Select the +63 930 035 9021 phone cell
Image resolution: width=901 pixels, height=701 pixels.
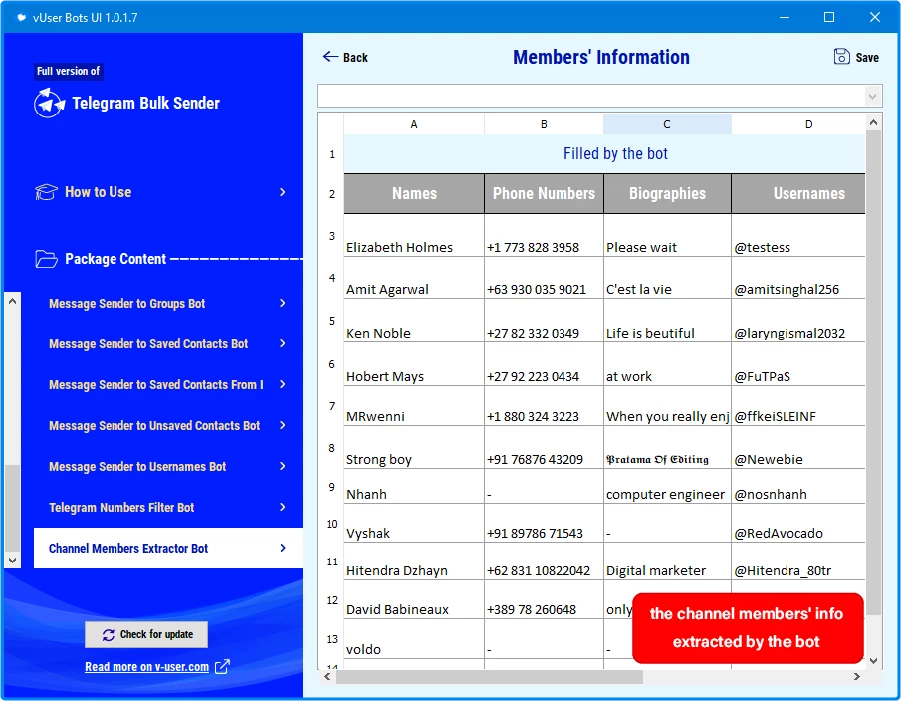(544, 278)
